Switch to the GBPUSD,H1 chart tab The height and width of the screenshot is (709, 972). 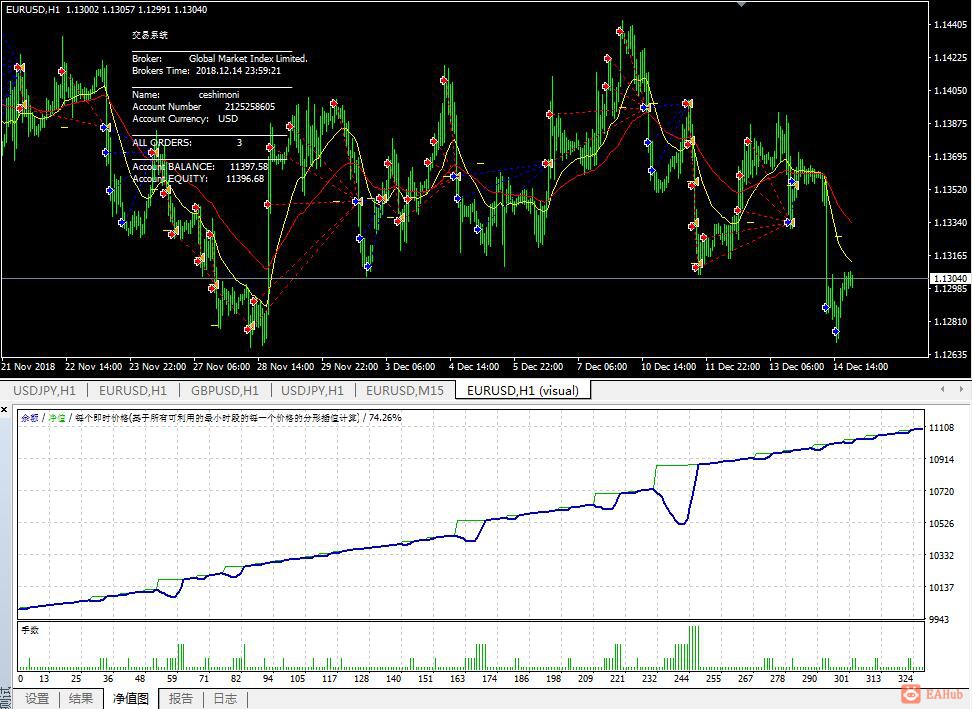pyautogui.click(x=224, y=390)
